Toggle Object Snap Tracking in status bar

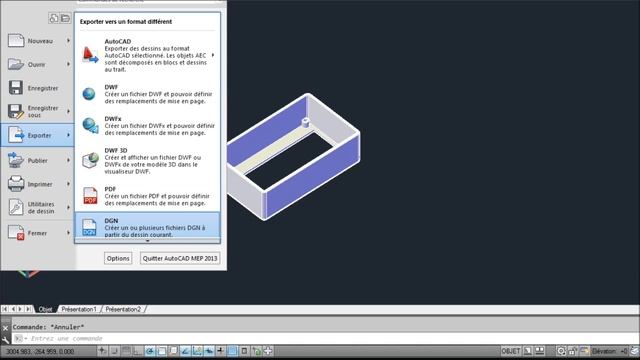[185, 351]
